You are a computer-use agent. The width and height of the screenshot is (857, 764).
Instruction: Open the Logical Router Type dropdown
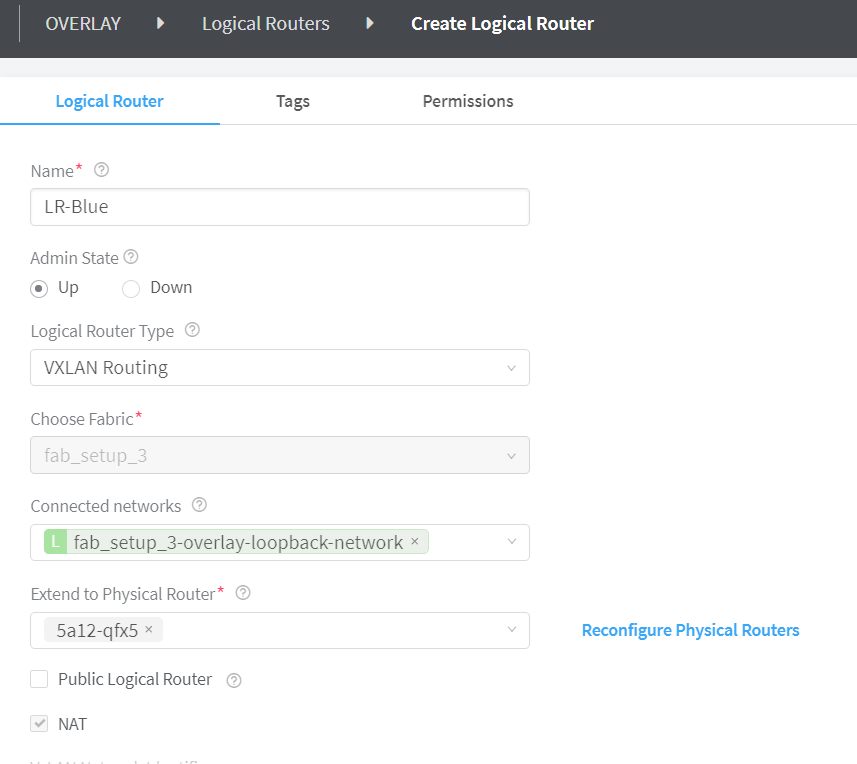(x=280, y=368)
